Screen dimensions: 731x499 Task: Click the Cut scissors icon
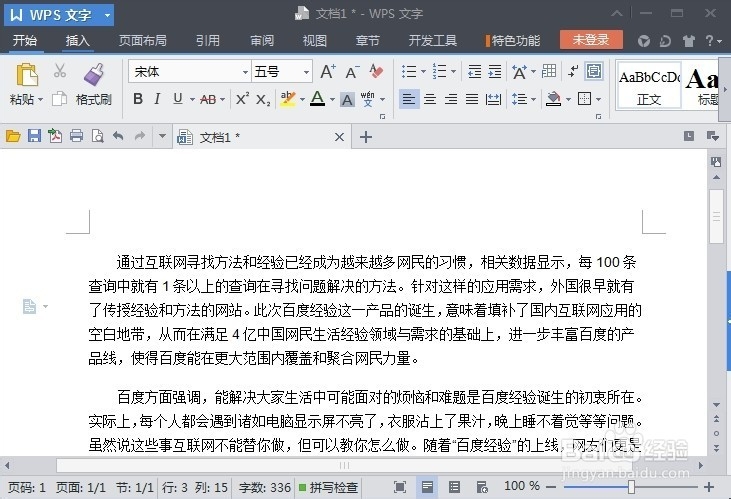point(60,70)
